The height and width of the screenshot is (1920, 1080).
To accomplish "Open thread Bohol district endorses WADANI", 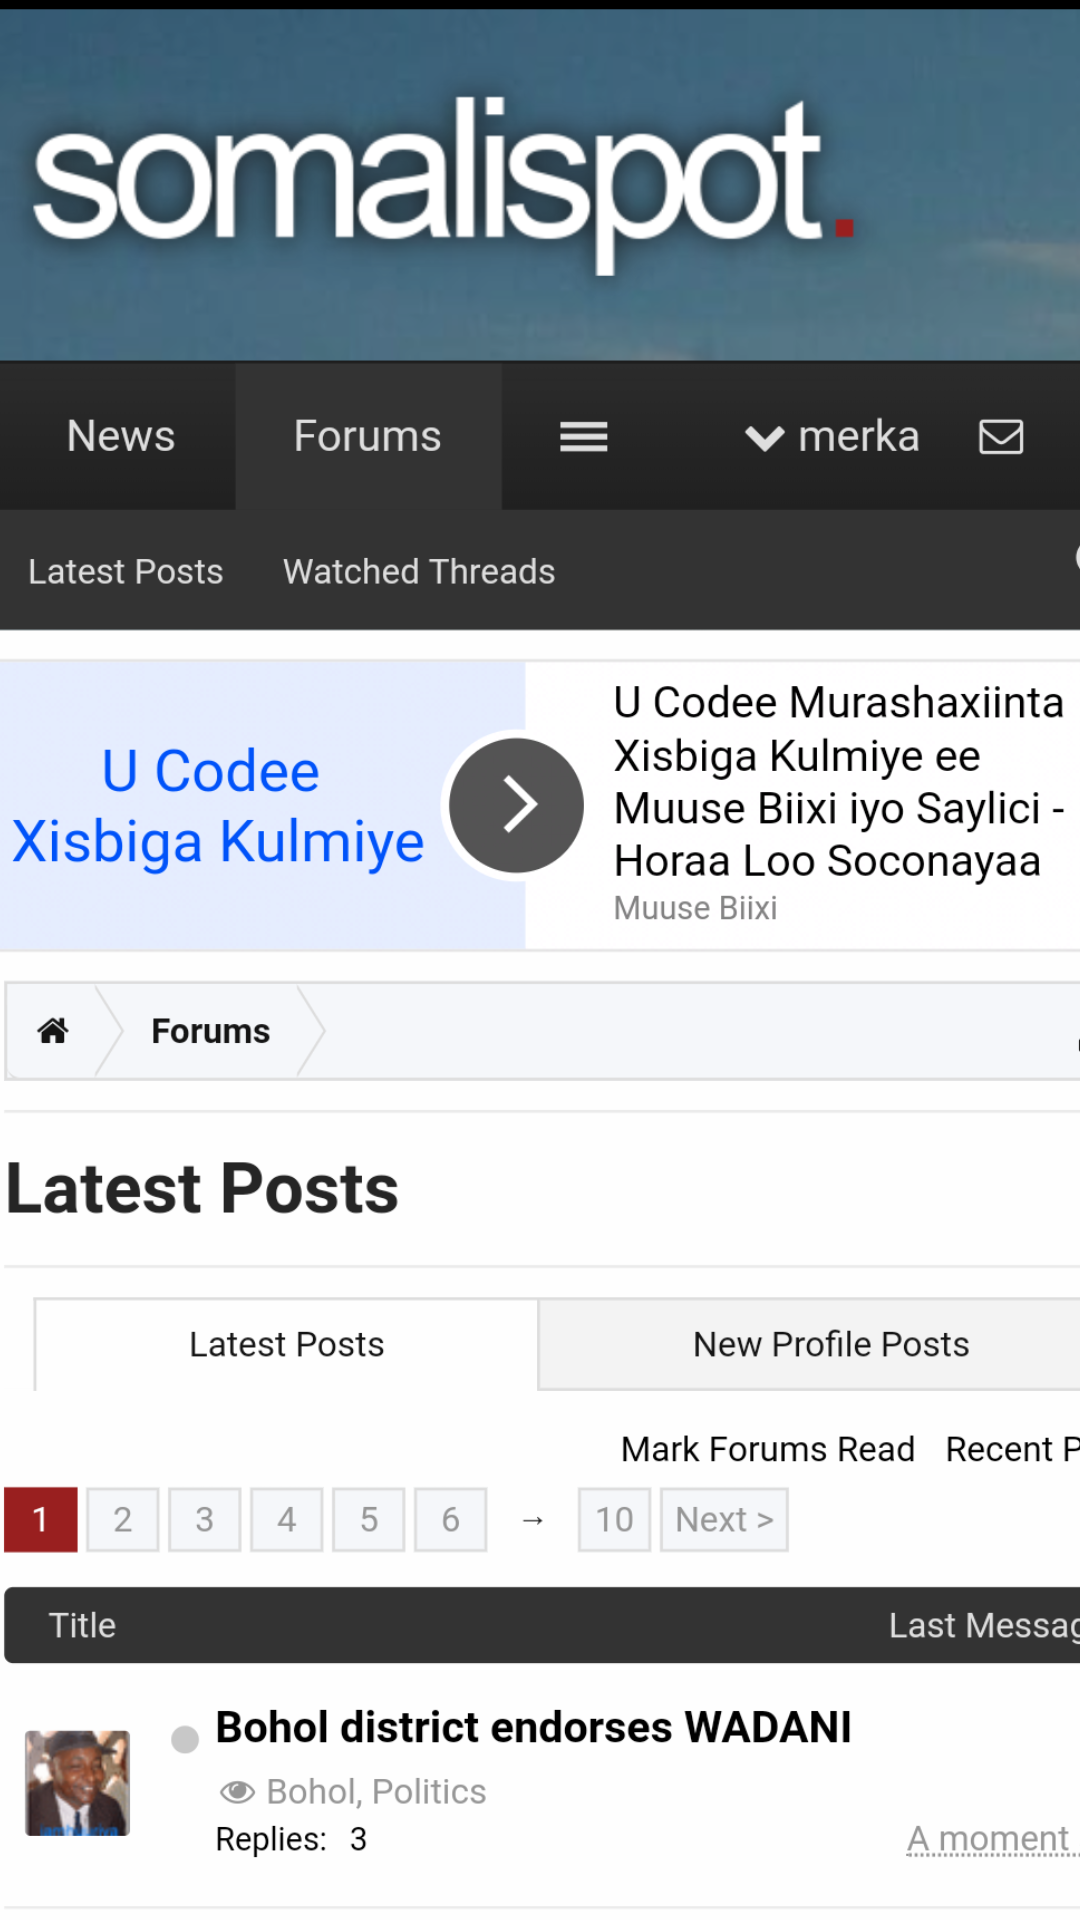I will point(533,1727).
